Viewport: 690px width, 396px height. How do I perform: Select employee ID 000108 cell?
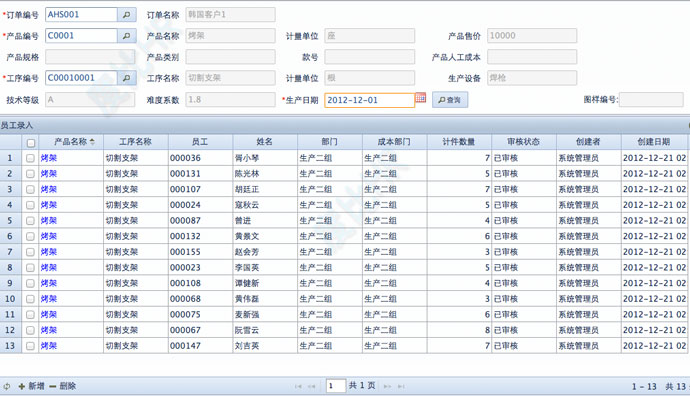pyautogui.click(x=200, y=283)
